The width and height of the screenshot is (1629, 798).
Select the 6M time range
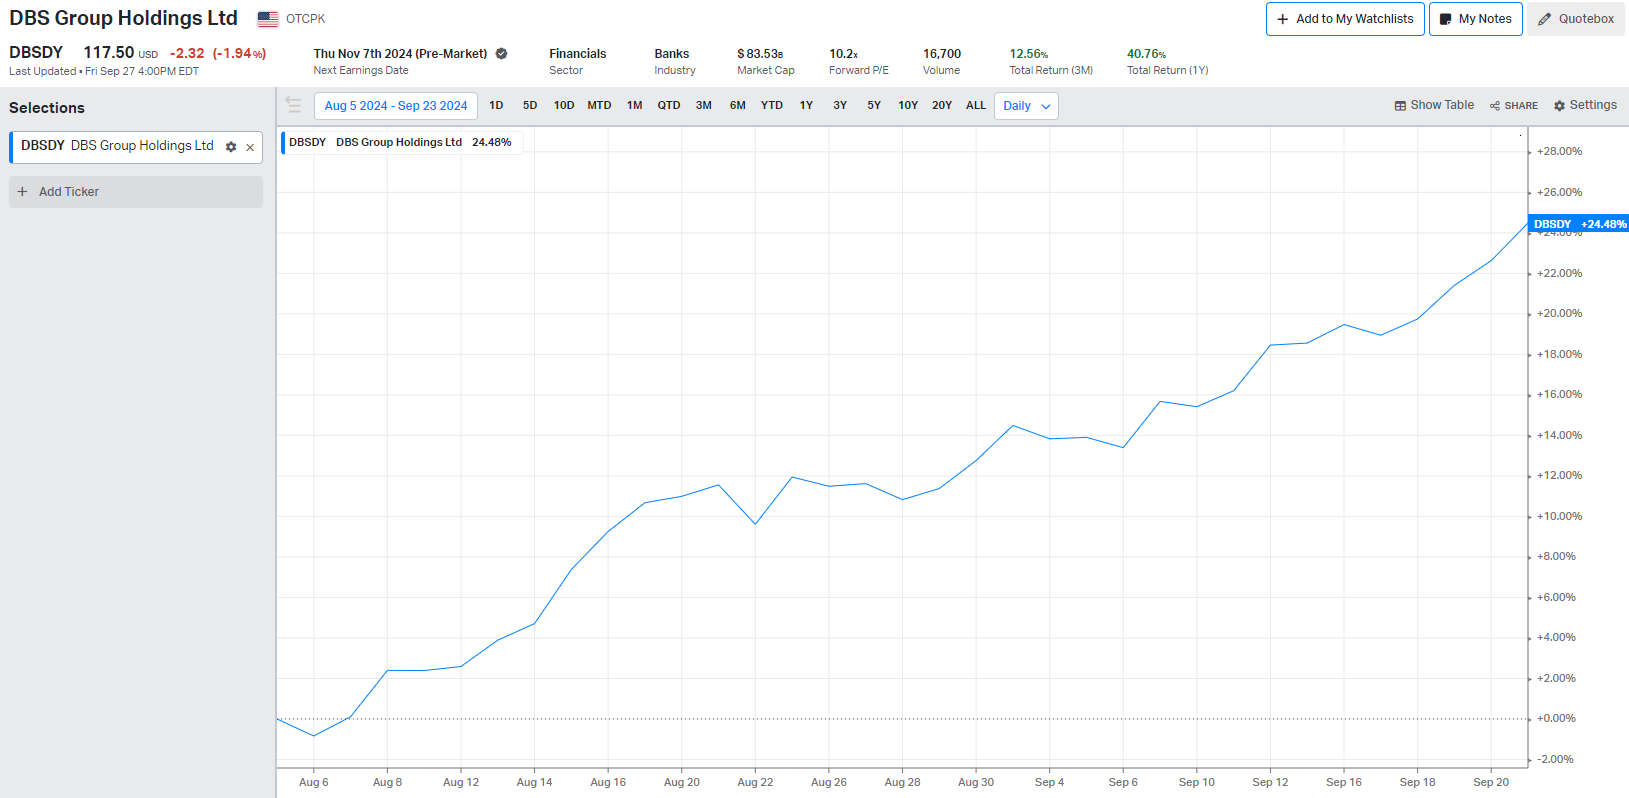pyautogui.click(x=738, y=106)
